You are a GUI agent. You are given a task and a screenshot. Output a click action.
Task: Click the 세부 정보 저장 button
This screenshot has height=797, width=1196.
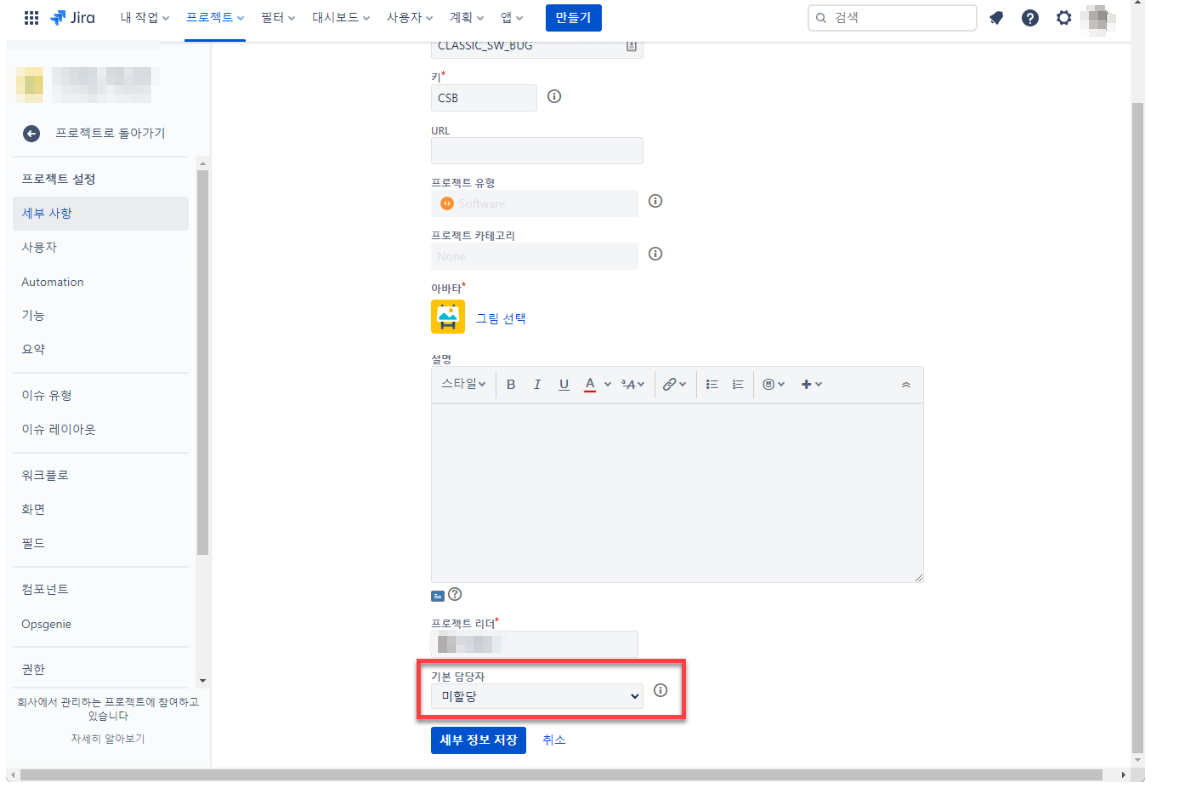(x=478, y=740)
